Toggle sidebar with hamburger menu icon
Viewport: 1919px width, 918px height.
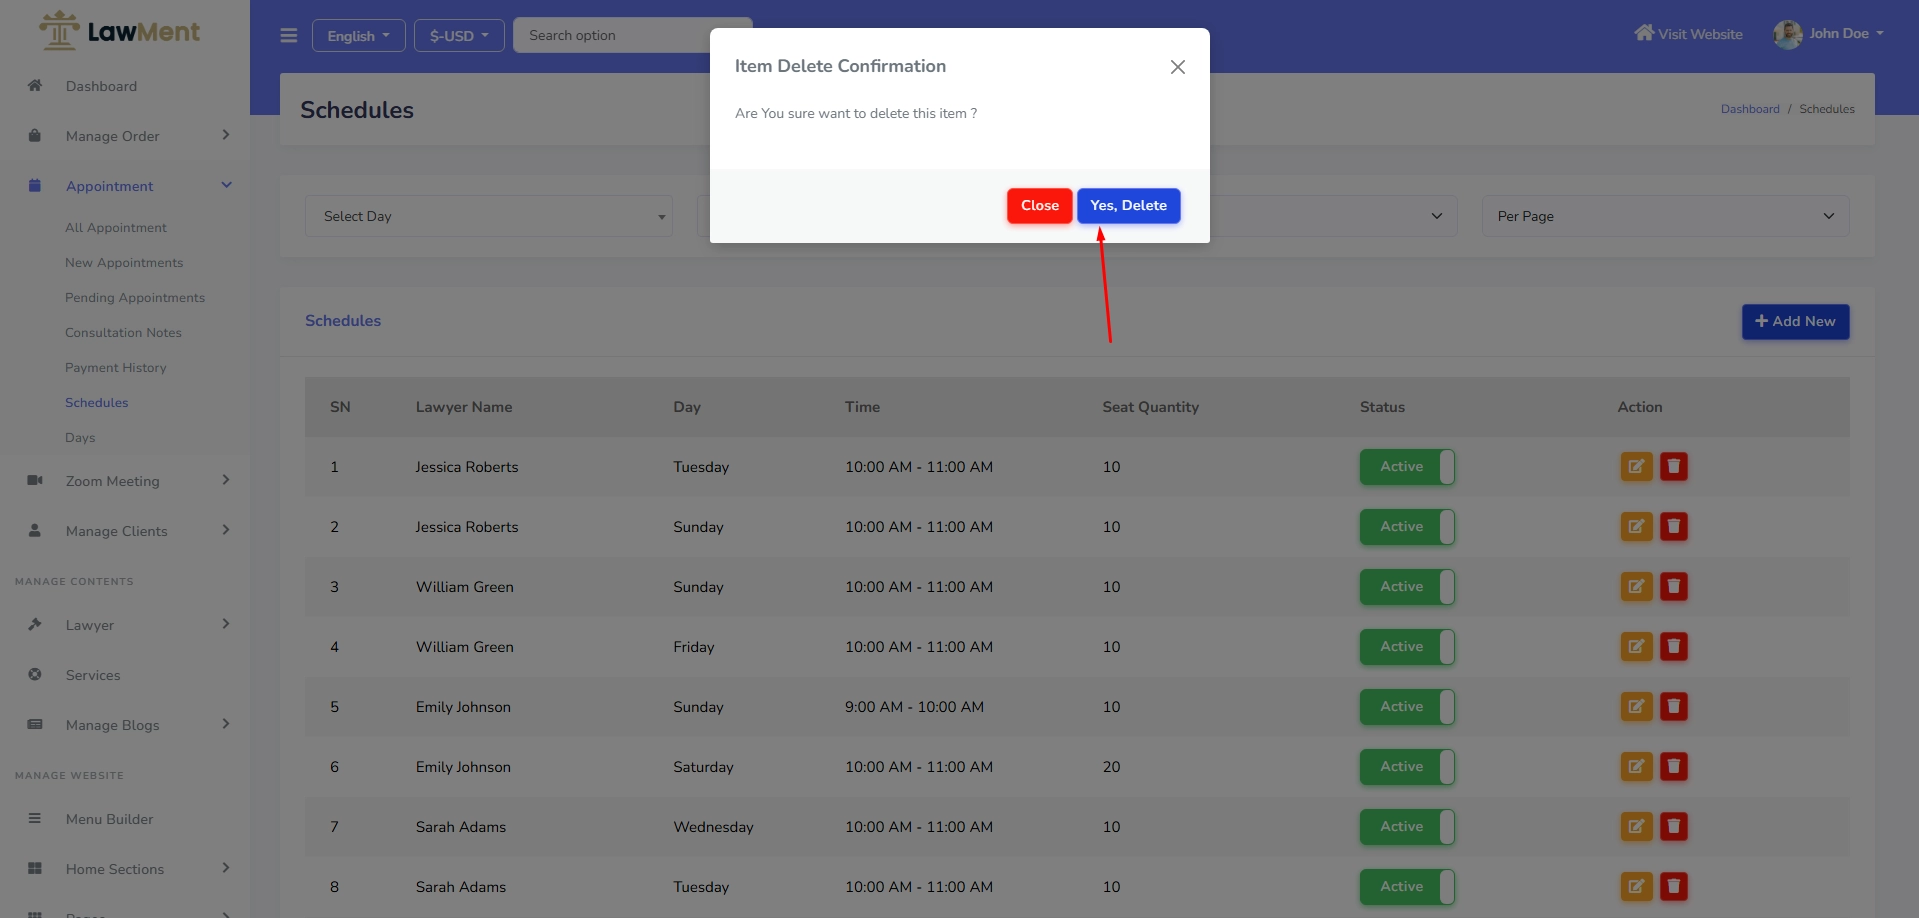tap(289, 35)
